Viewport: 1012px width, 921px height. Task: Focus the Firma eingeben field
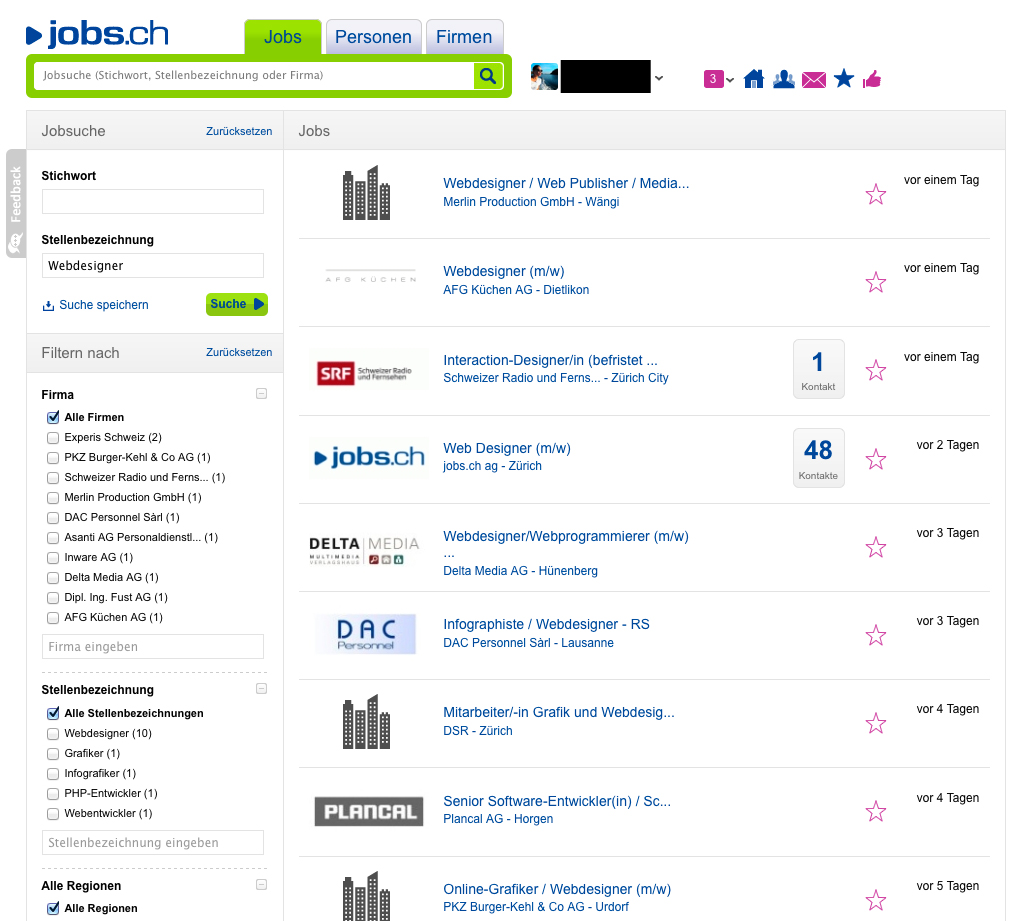point(153,647)
